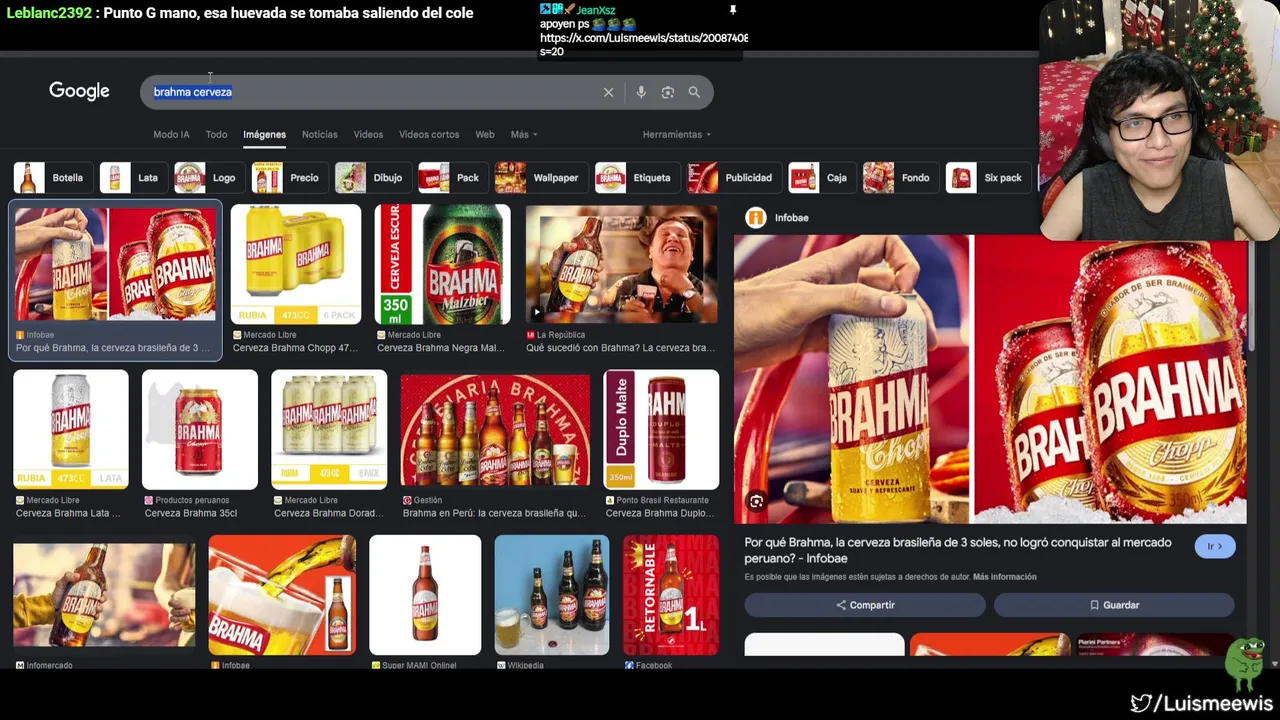
Task: Click the JeanXsz username in chat overlay
Action: pyautogui.click(x=596, y=10)
